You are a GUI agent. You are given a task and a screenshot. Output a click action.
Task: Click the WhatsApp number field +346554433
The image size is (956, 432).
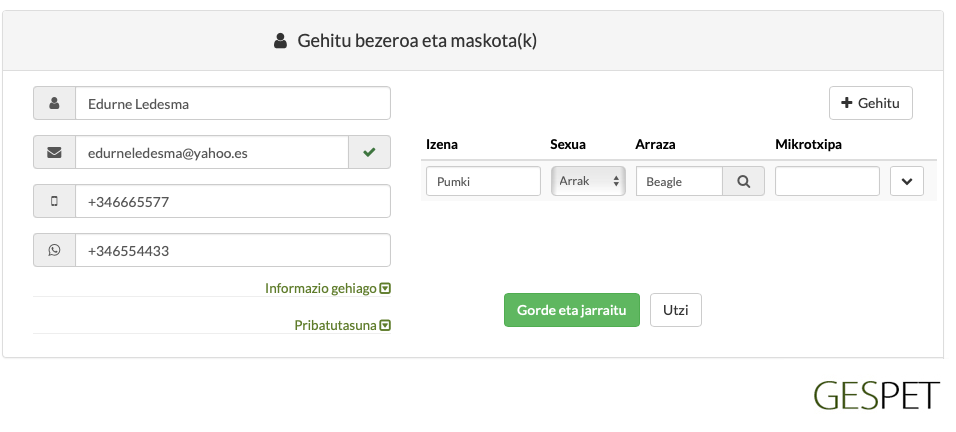[233, 250]
